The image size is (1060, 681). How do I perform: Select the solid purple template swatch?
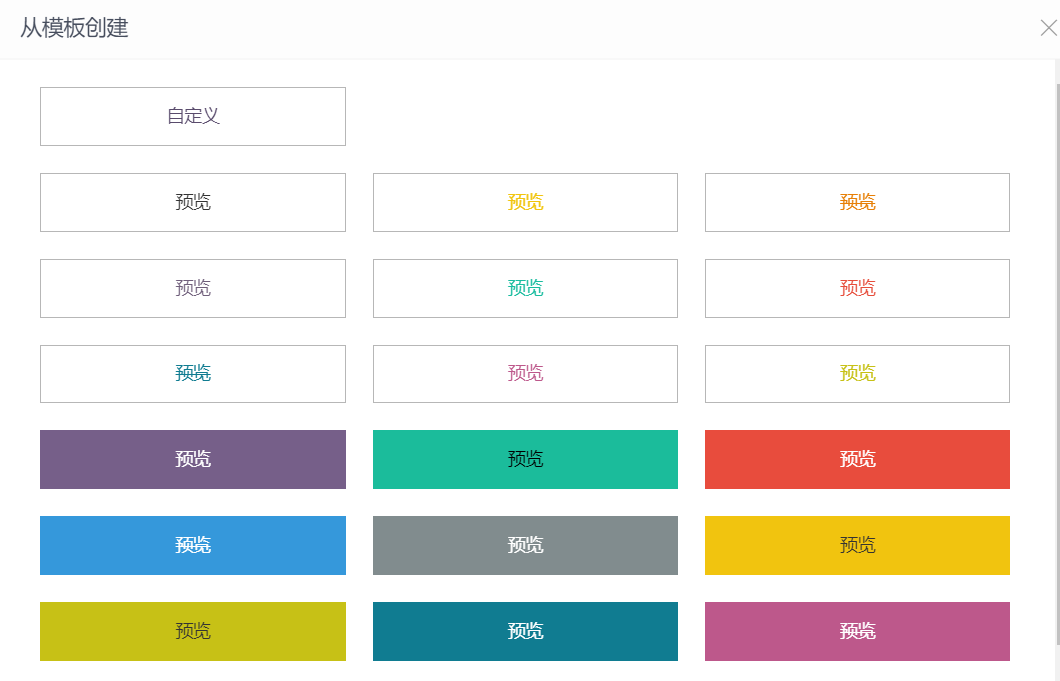(193, 460)
